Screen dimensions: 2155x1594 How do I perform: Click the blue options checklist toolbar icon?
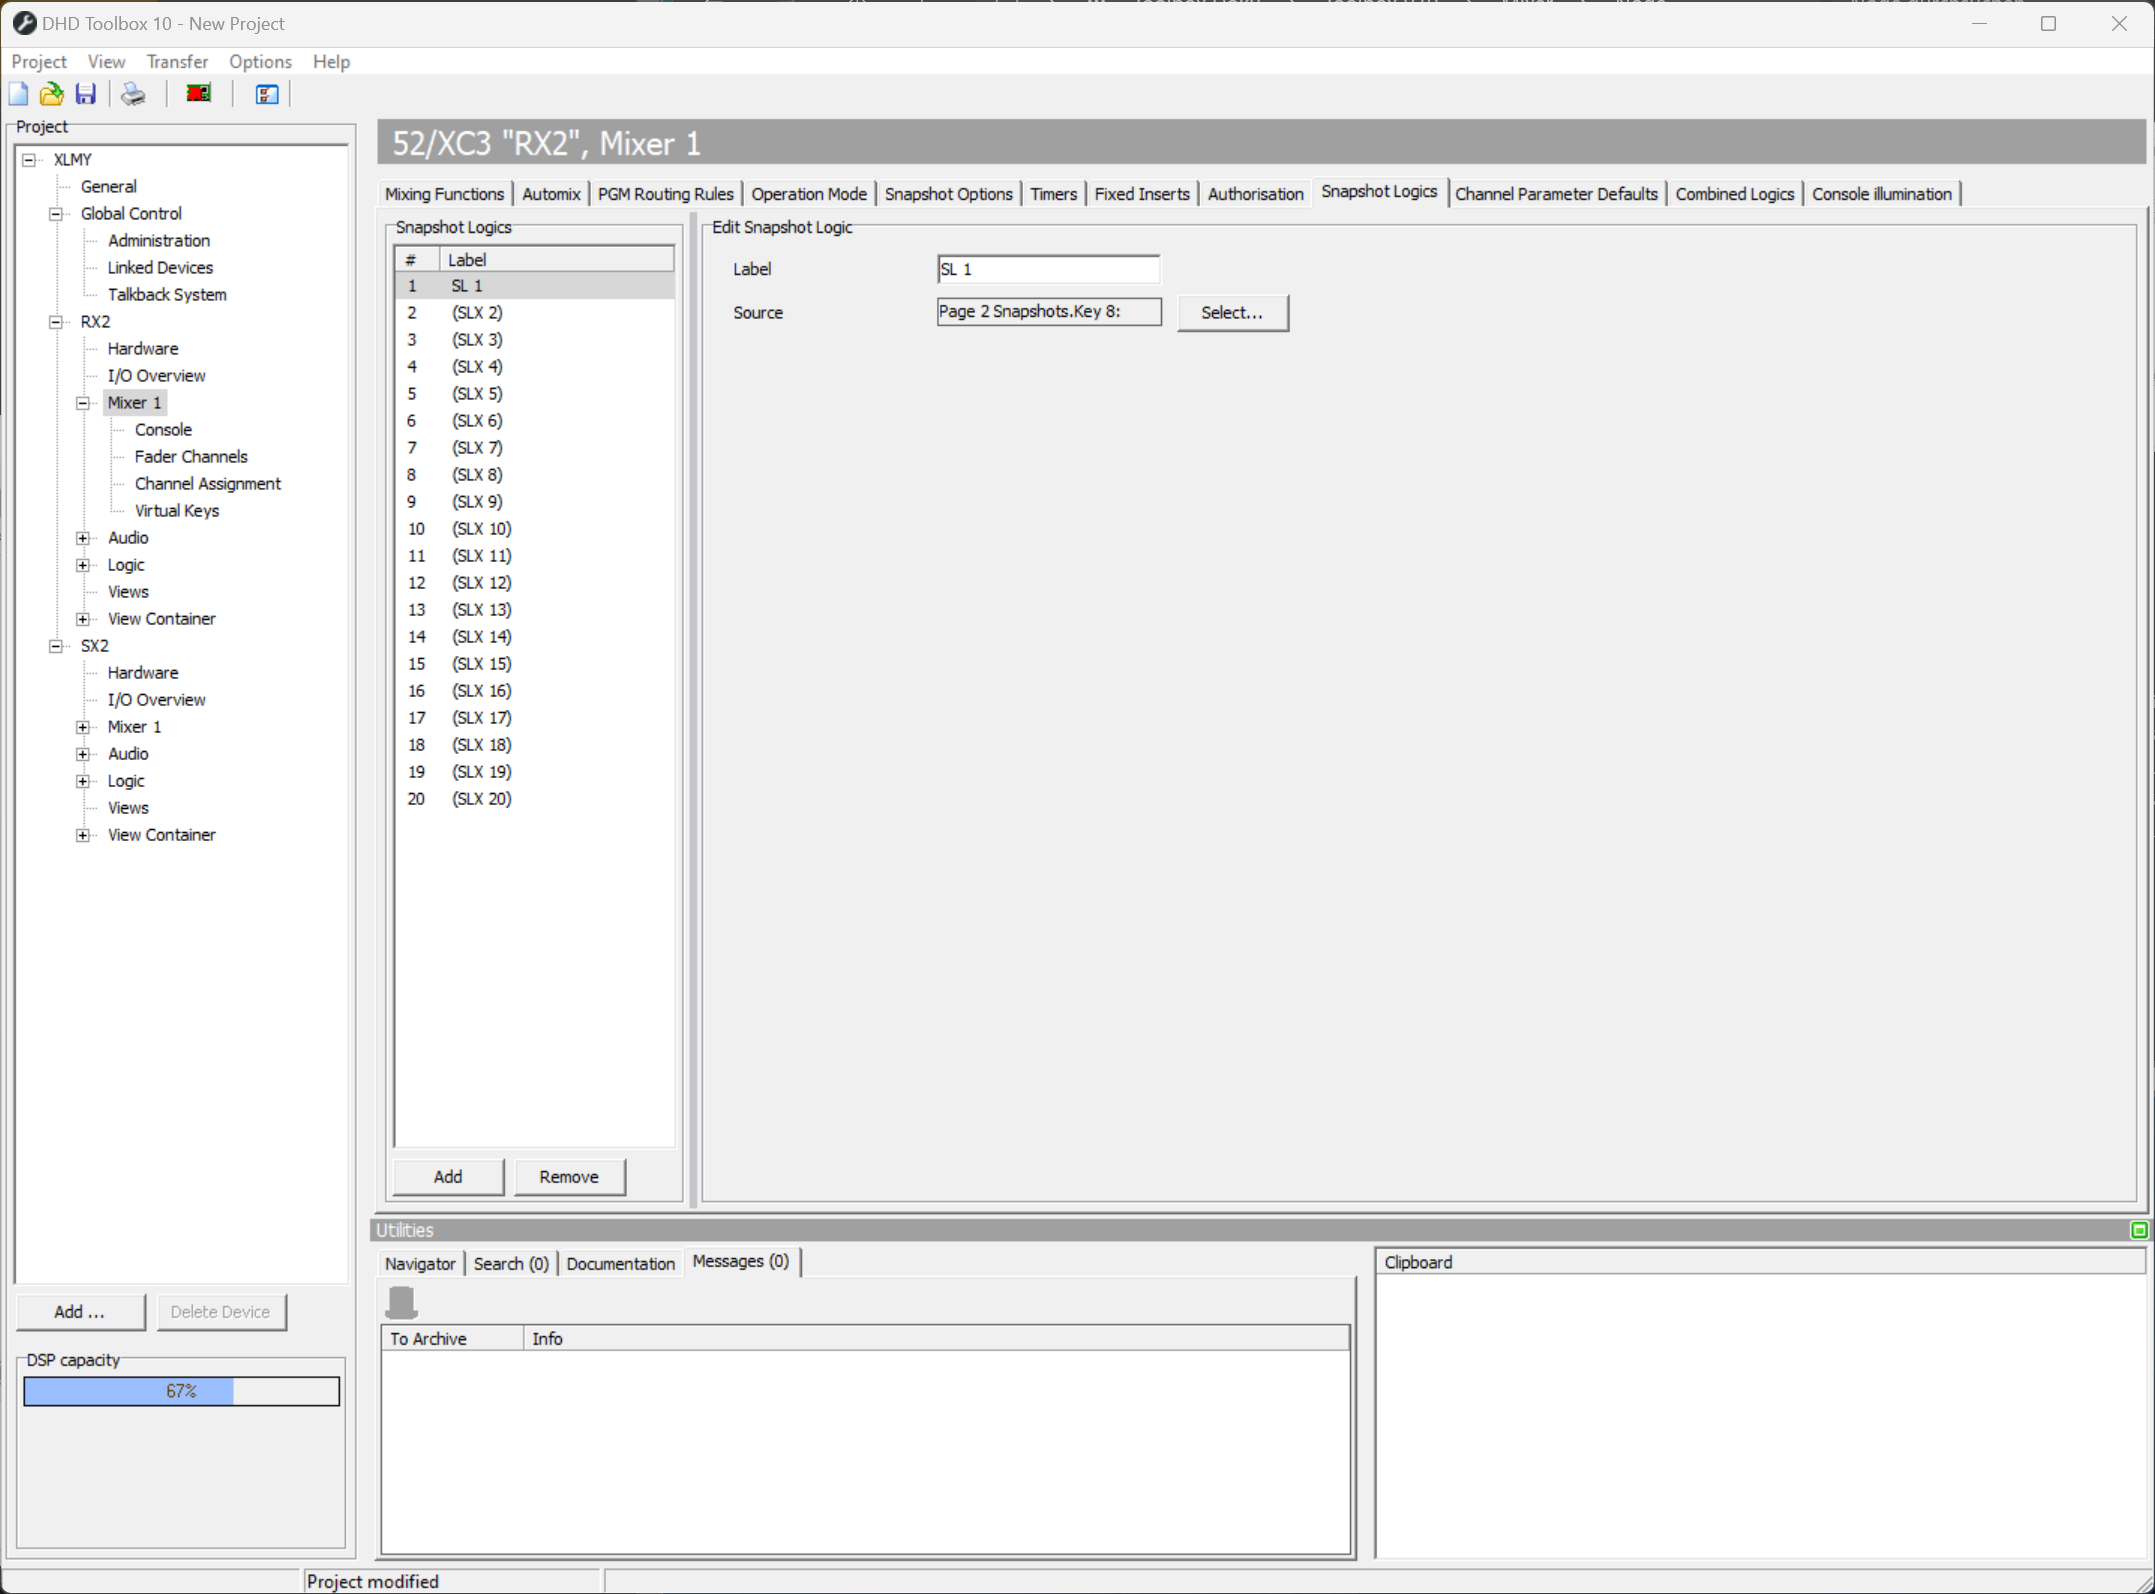pos(265,93)
